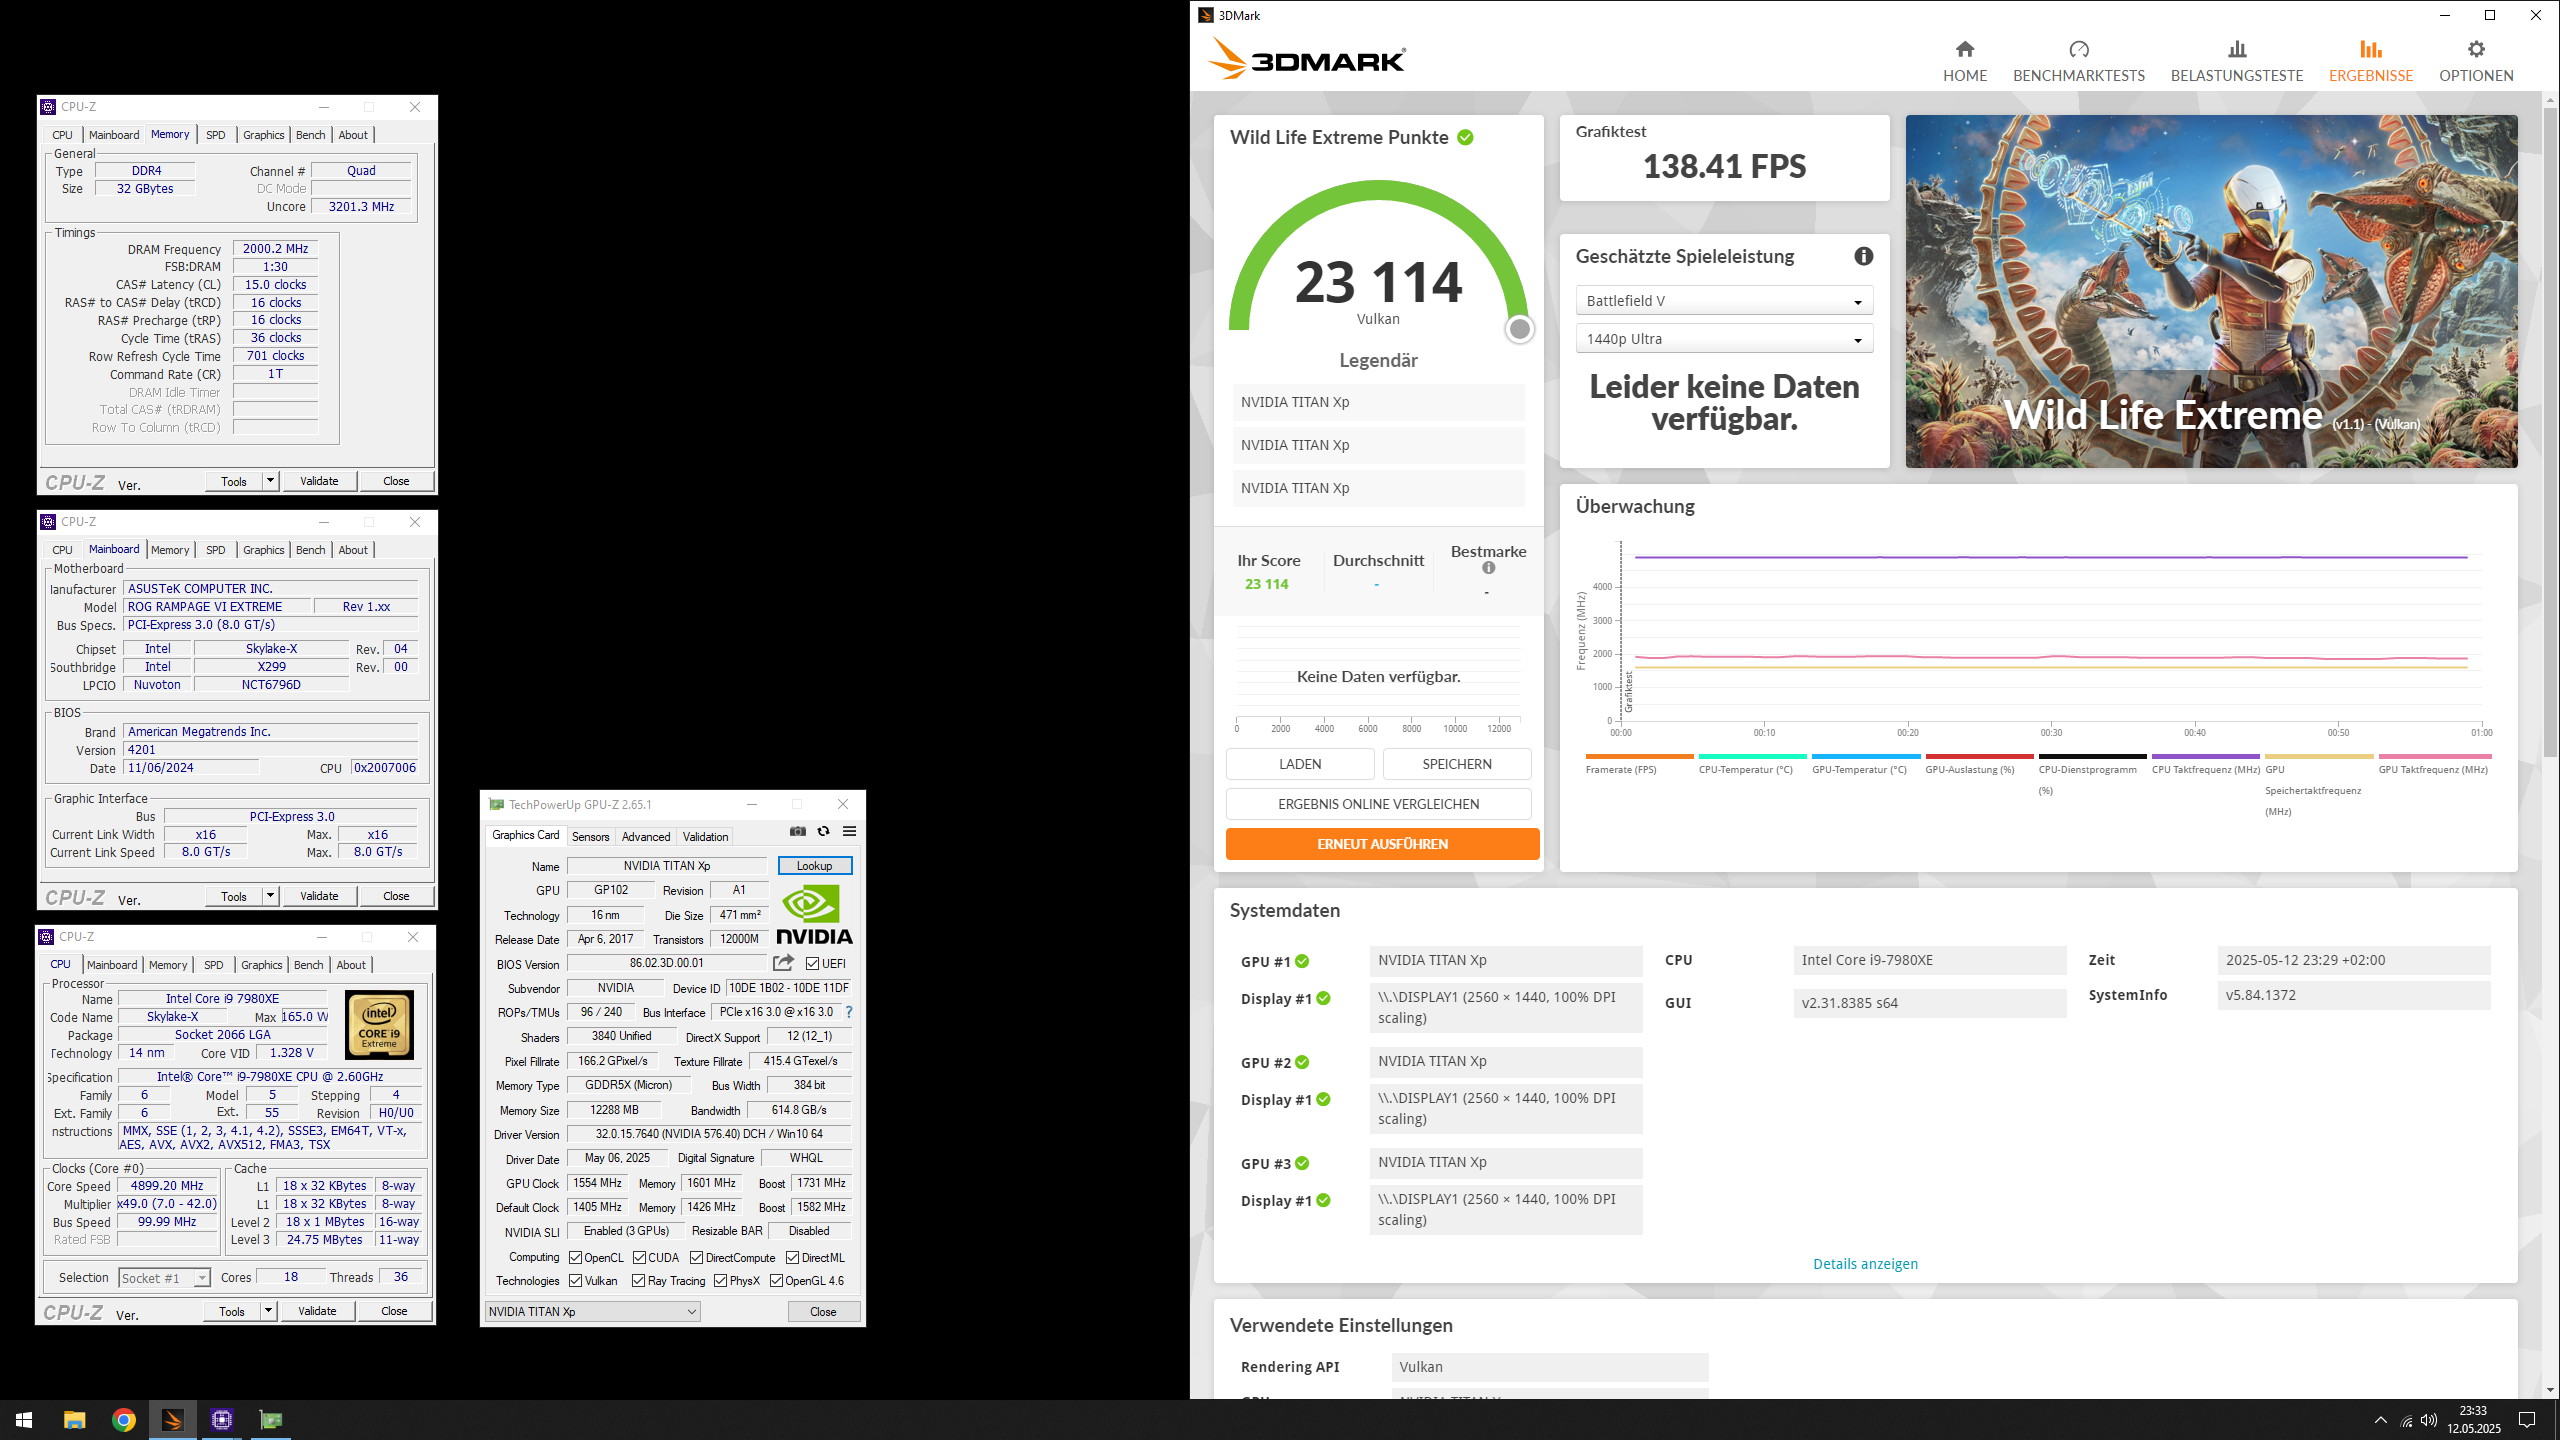Click the taskbar clock showing 23:33
Image resolution: width=2560 pixels, height=1440 pixels.
2473,1420
